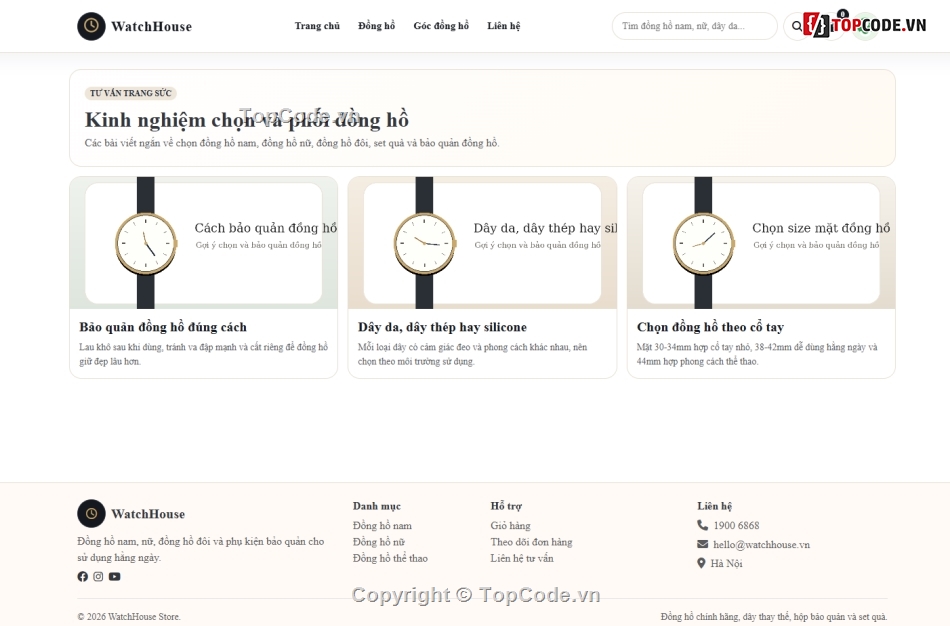The width and height of the screenshot is (950, 626).
Task: Click the TƯ VẤN TRANG SỨC badge
Action: 131,93
